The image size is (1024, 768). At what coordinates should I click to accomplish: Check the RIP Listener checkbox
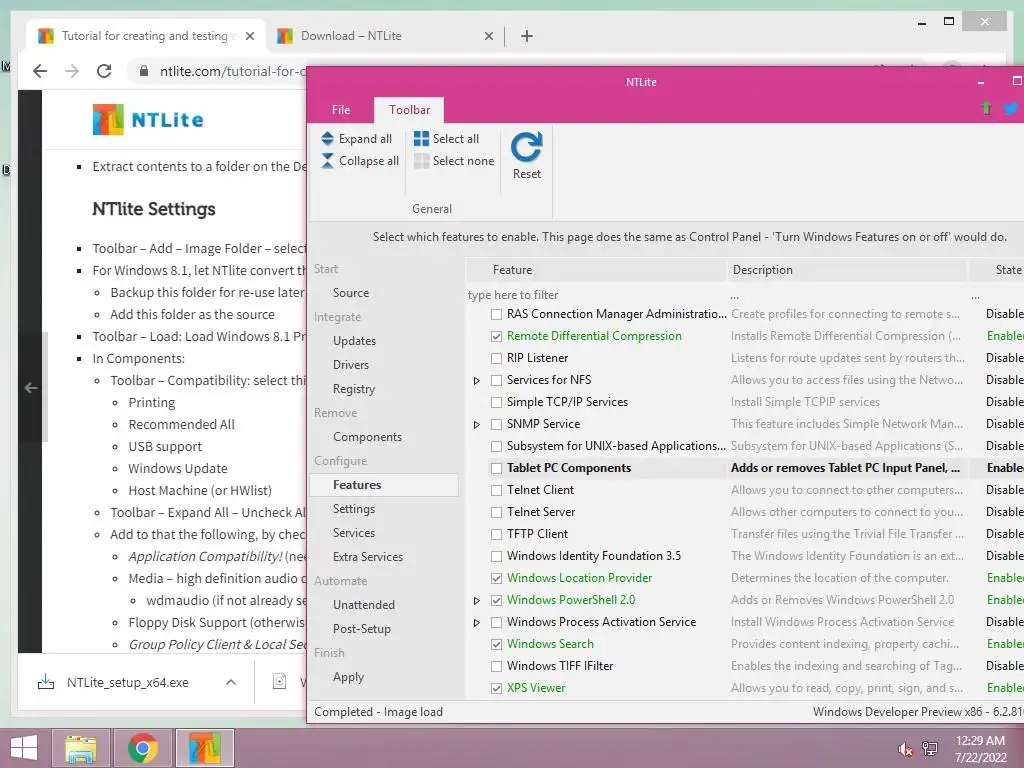pyautogui.click(x=496, y=359)
